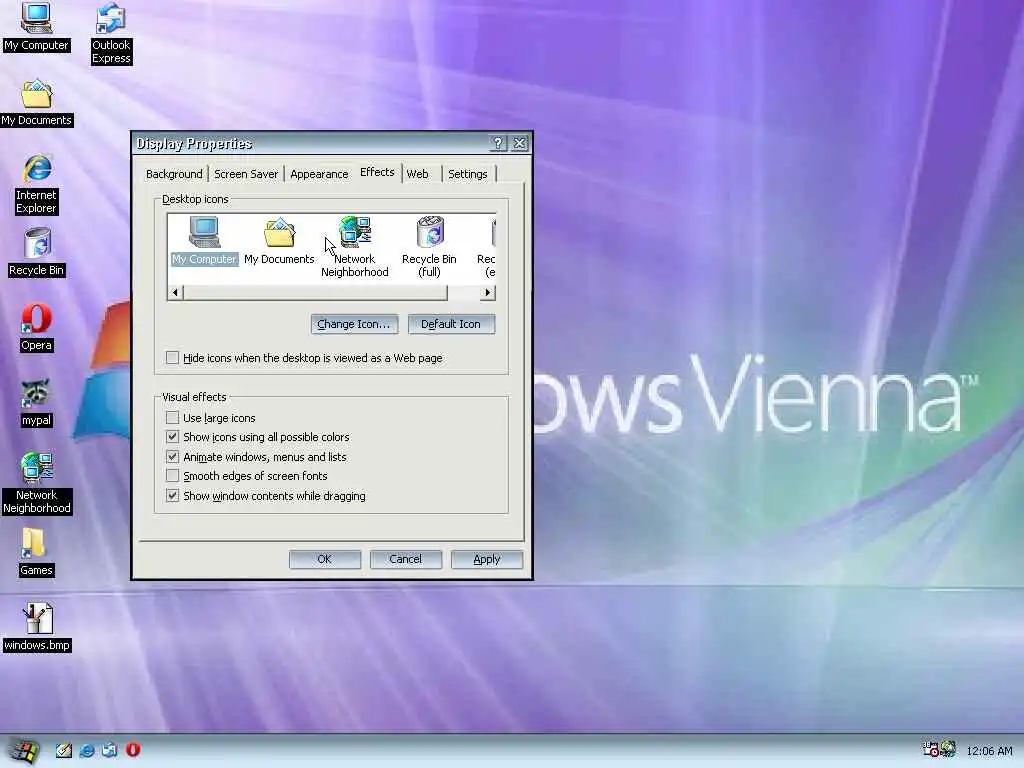Click the Change Icon... button
The height and width of the screenshot is (768, 1024).
coord(354,324)
